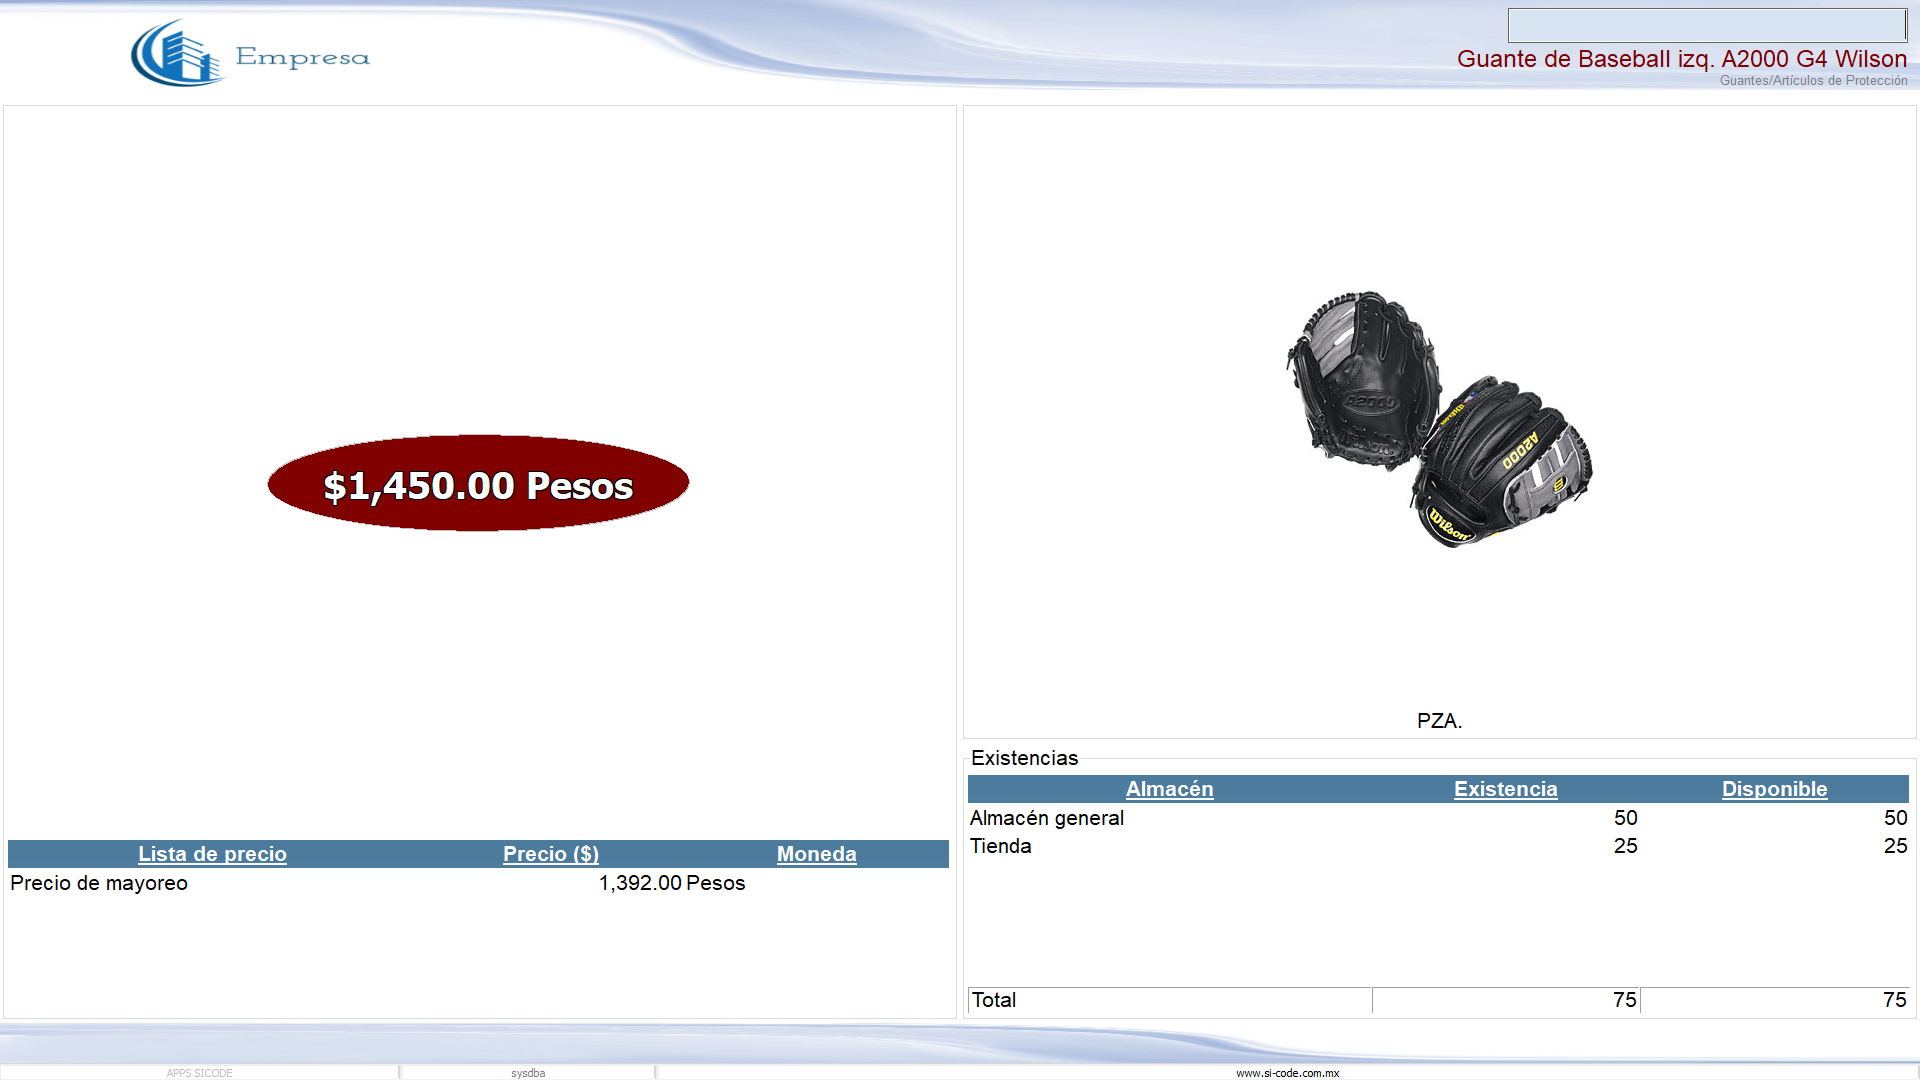Screen dimensions: 1920x1080
Task: Click the search input field at top
Action: (1706, 25)
